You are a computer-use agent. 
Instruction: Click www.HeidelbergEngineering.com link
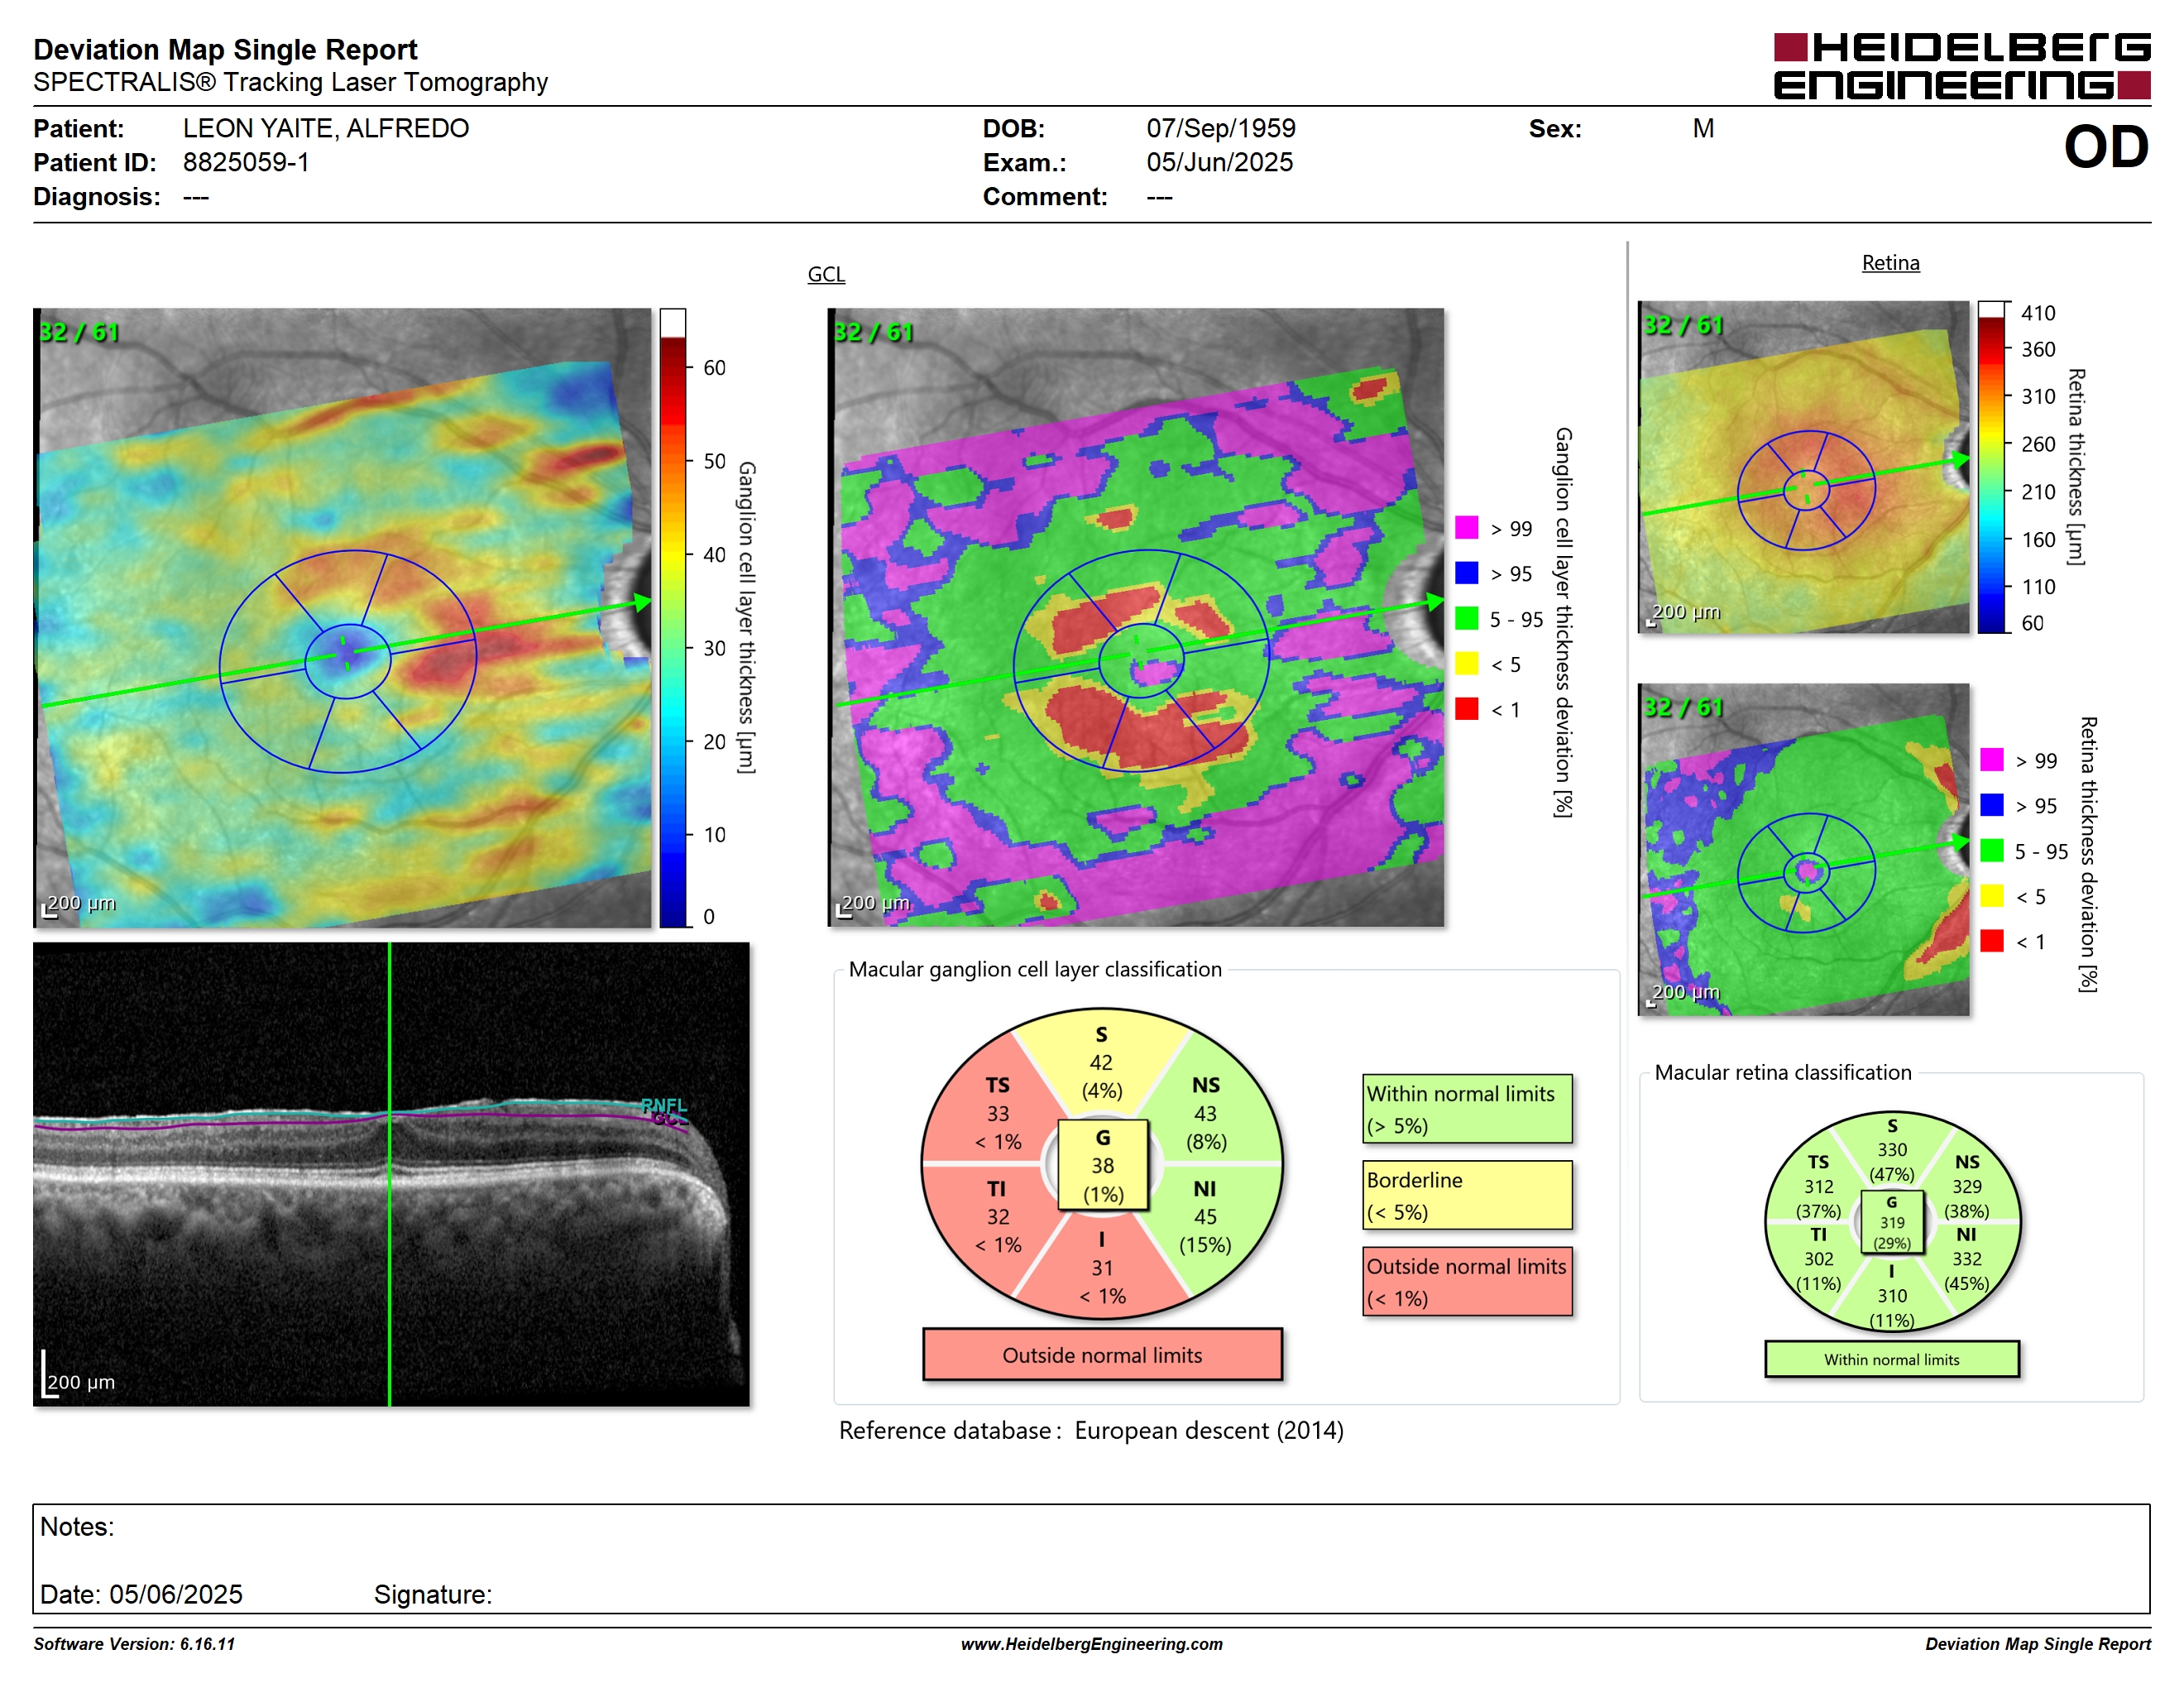tap(1091, 1644)
